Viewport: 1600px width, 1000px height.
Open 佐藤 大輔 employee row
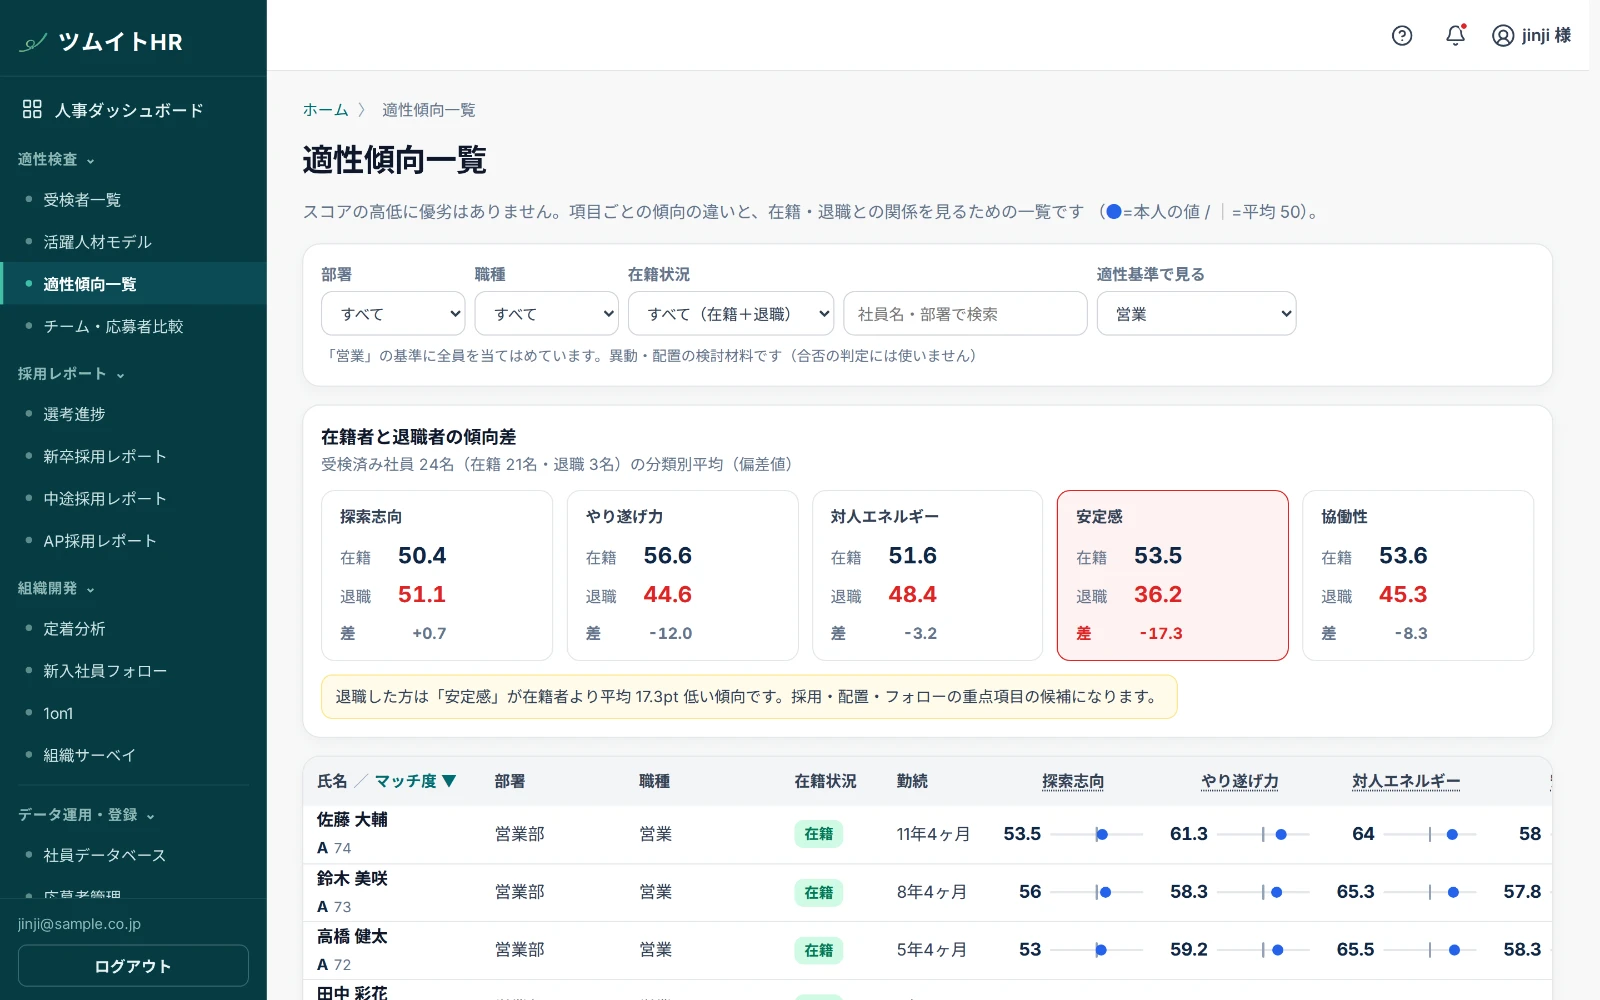pos(927,834)
